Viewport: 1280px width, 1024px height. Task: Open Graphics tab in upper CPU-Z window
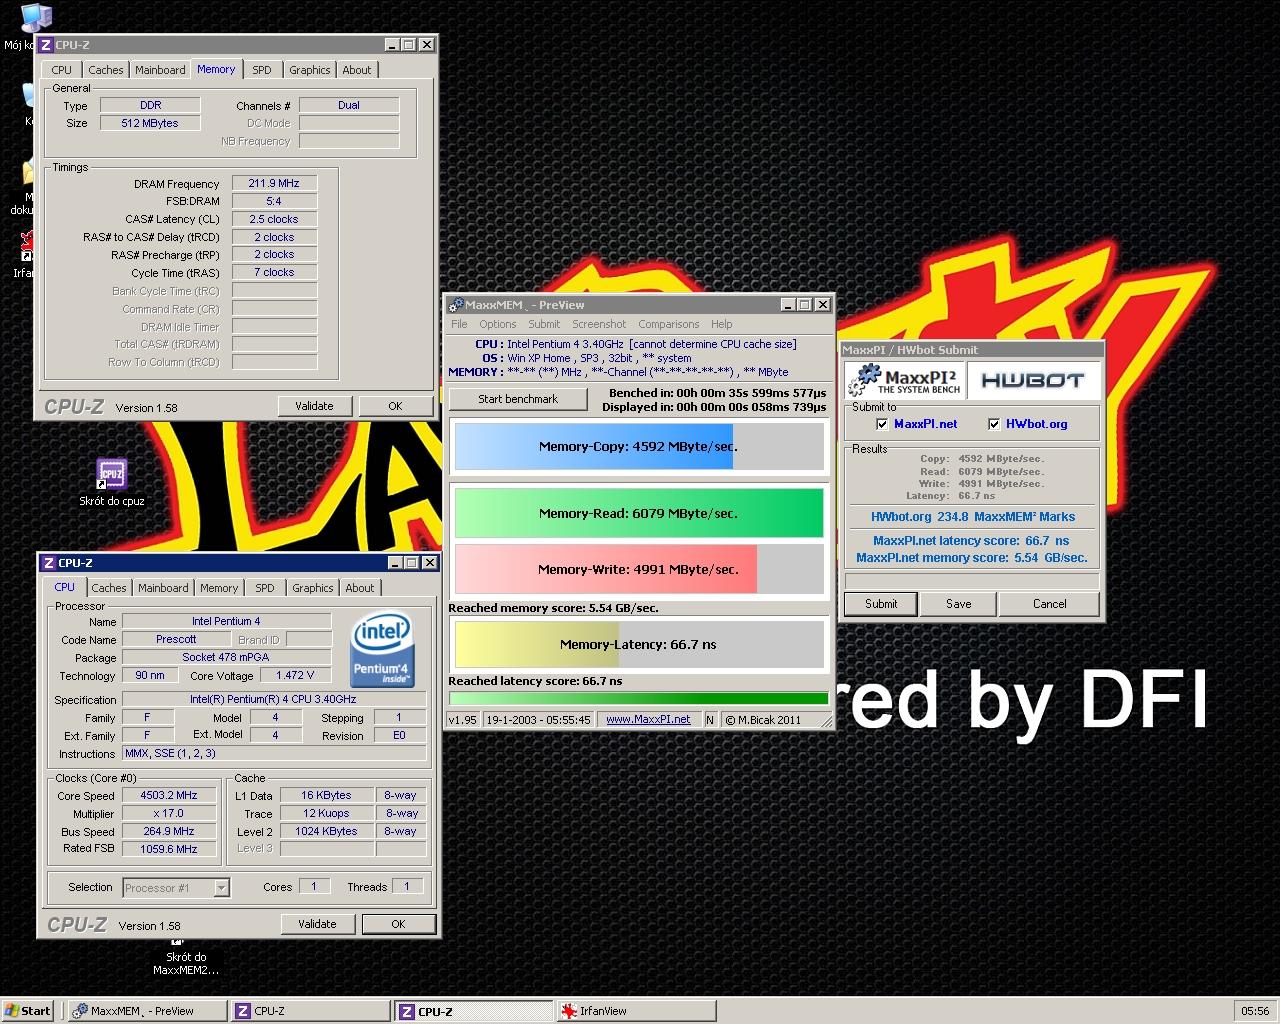coord(309,70)
